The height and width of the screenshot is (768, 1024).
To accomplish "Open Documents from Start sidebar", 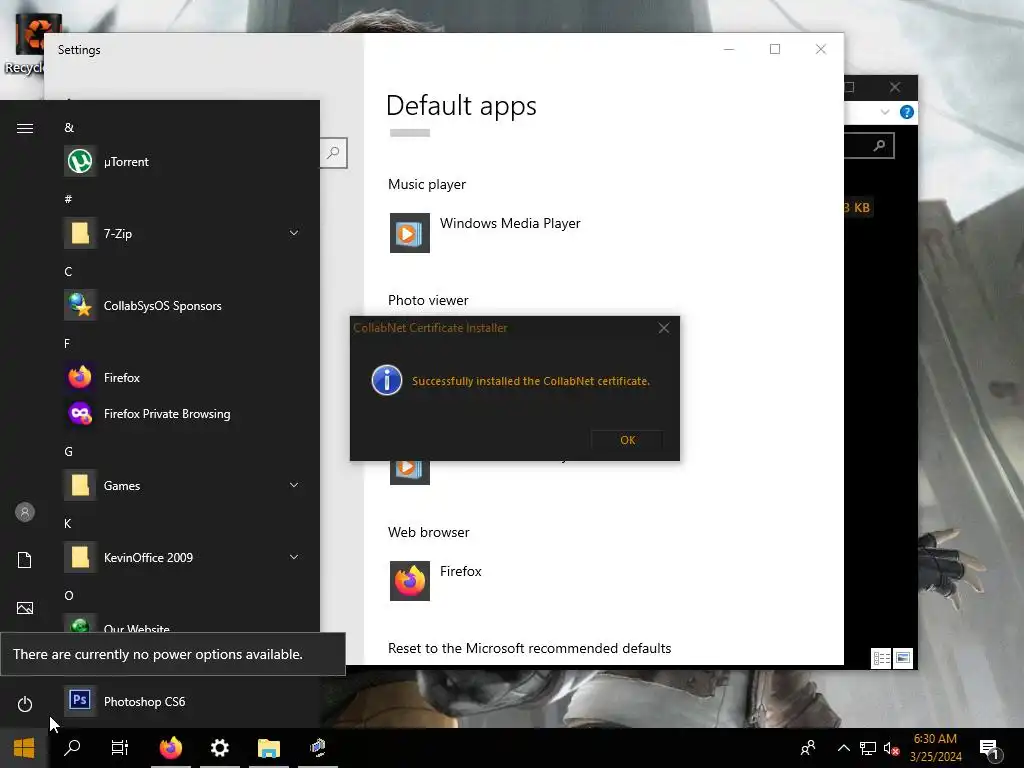I will (25, 560).
